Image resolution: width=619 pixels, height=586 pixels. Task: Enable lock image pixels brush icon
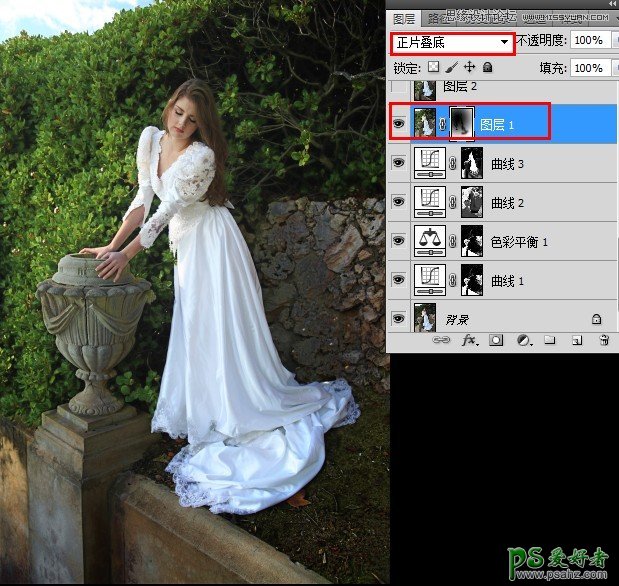click(x=451, y=68)
